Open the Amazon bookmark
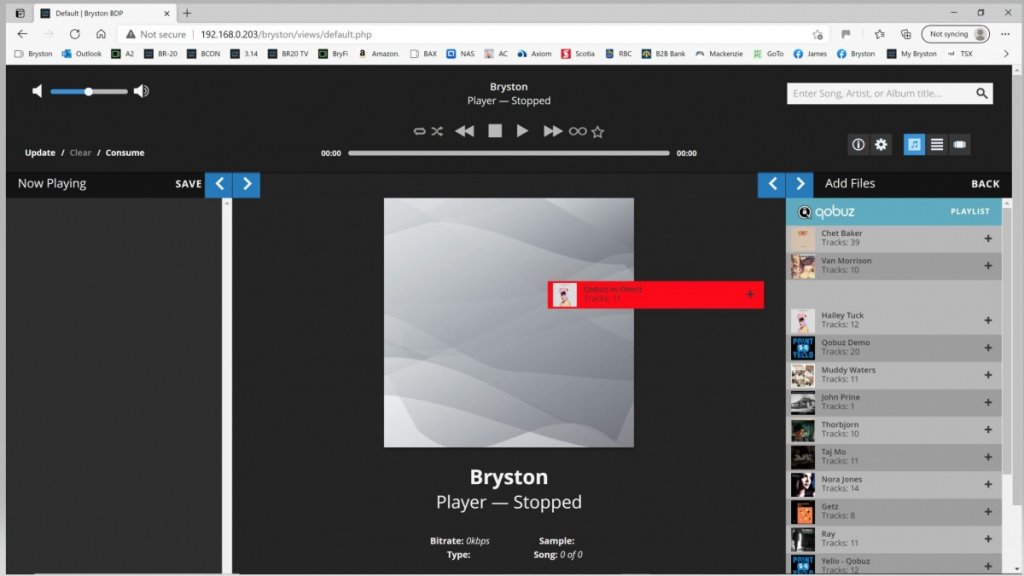1024x576 pixels. pyautogui.click(x=379, y=54)
